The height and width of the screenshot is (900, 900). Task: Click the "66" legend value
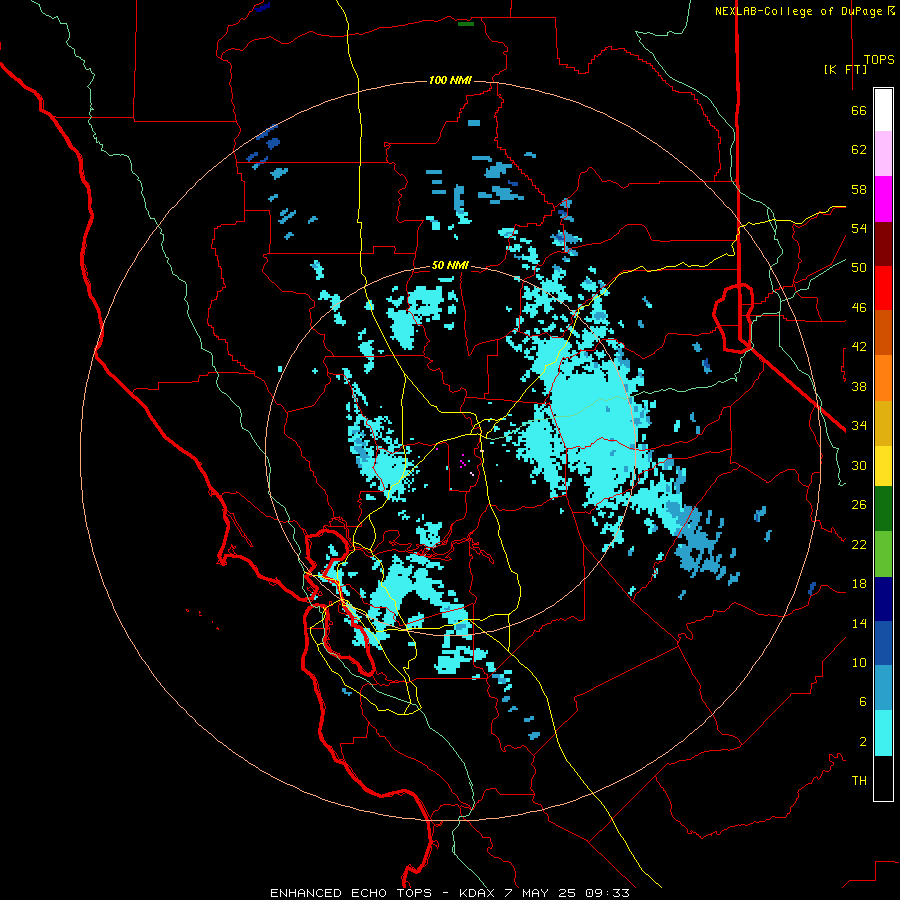[x=859, y=110]
